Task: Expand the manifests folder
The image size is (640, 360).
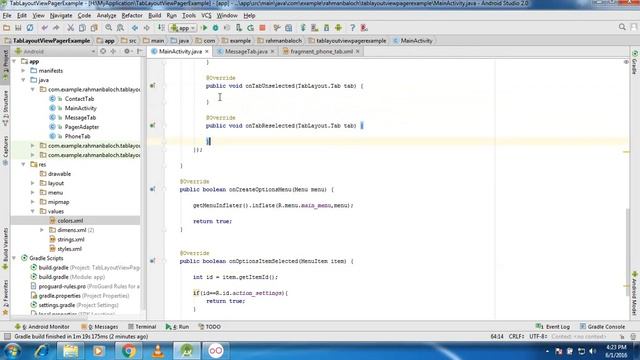Action: click(x=24, y=71)
